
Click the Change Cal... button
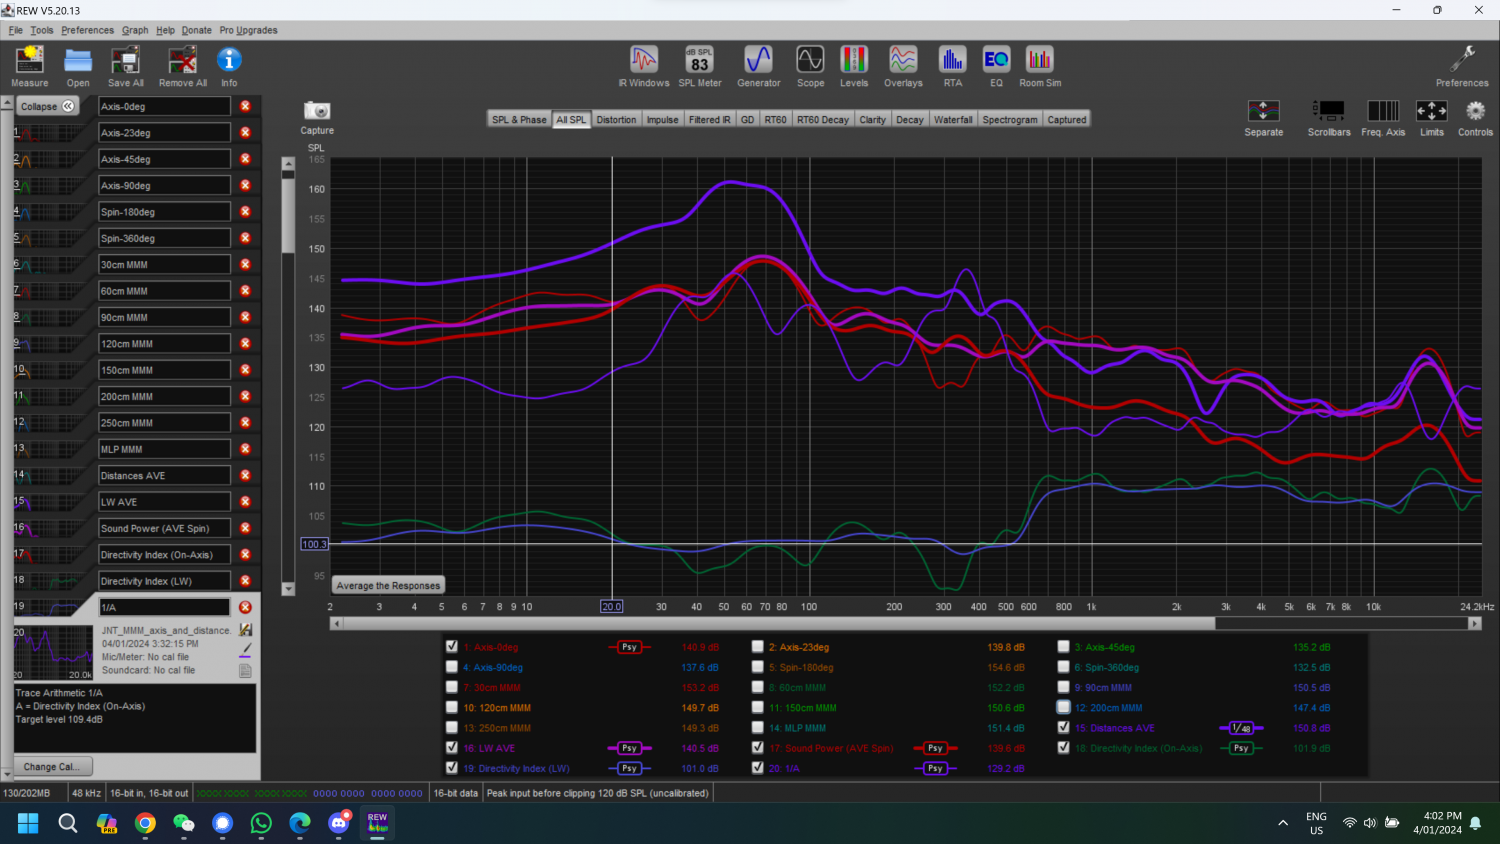tap(52, 767)
